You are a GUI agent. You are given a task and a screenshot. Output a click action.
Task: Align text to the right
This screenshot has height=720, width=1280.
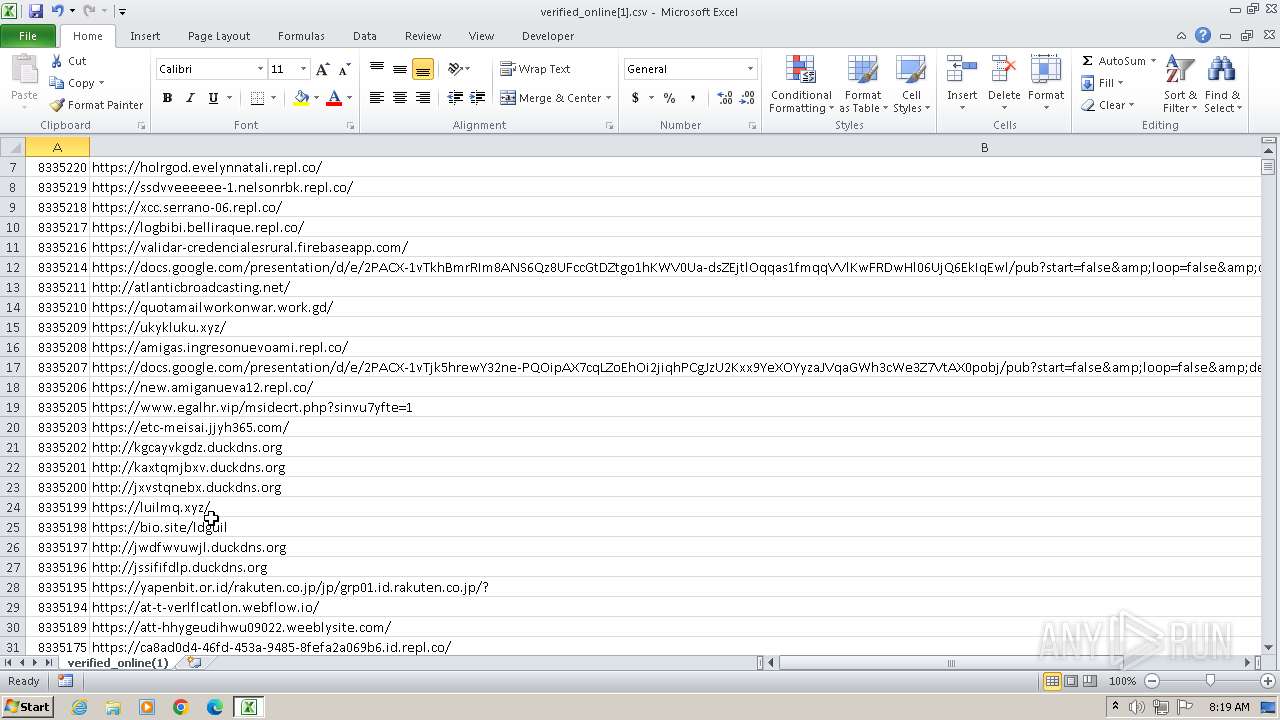(422, 98)
